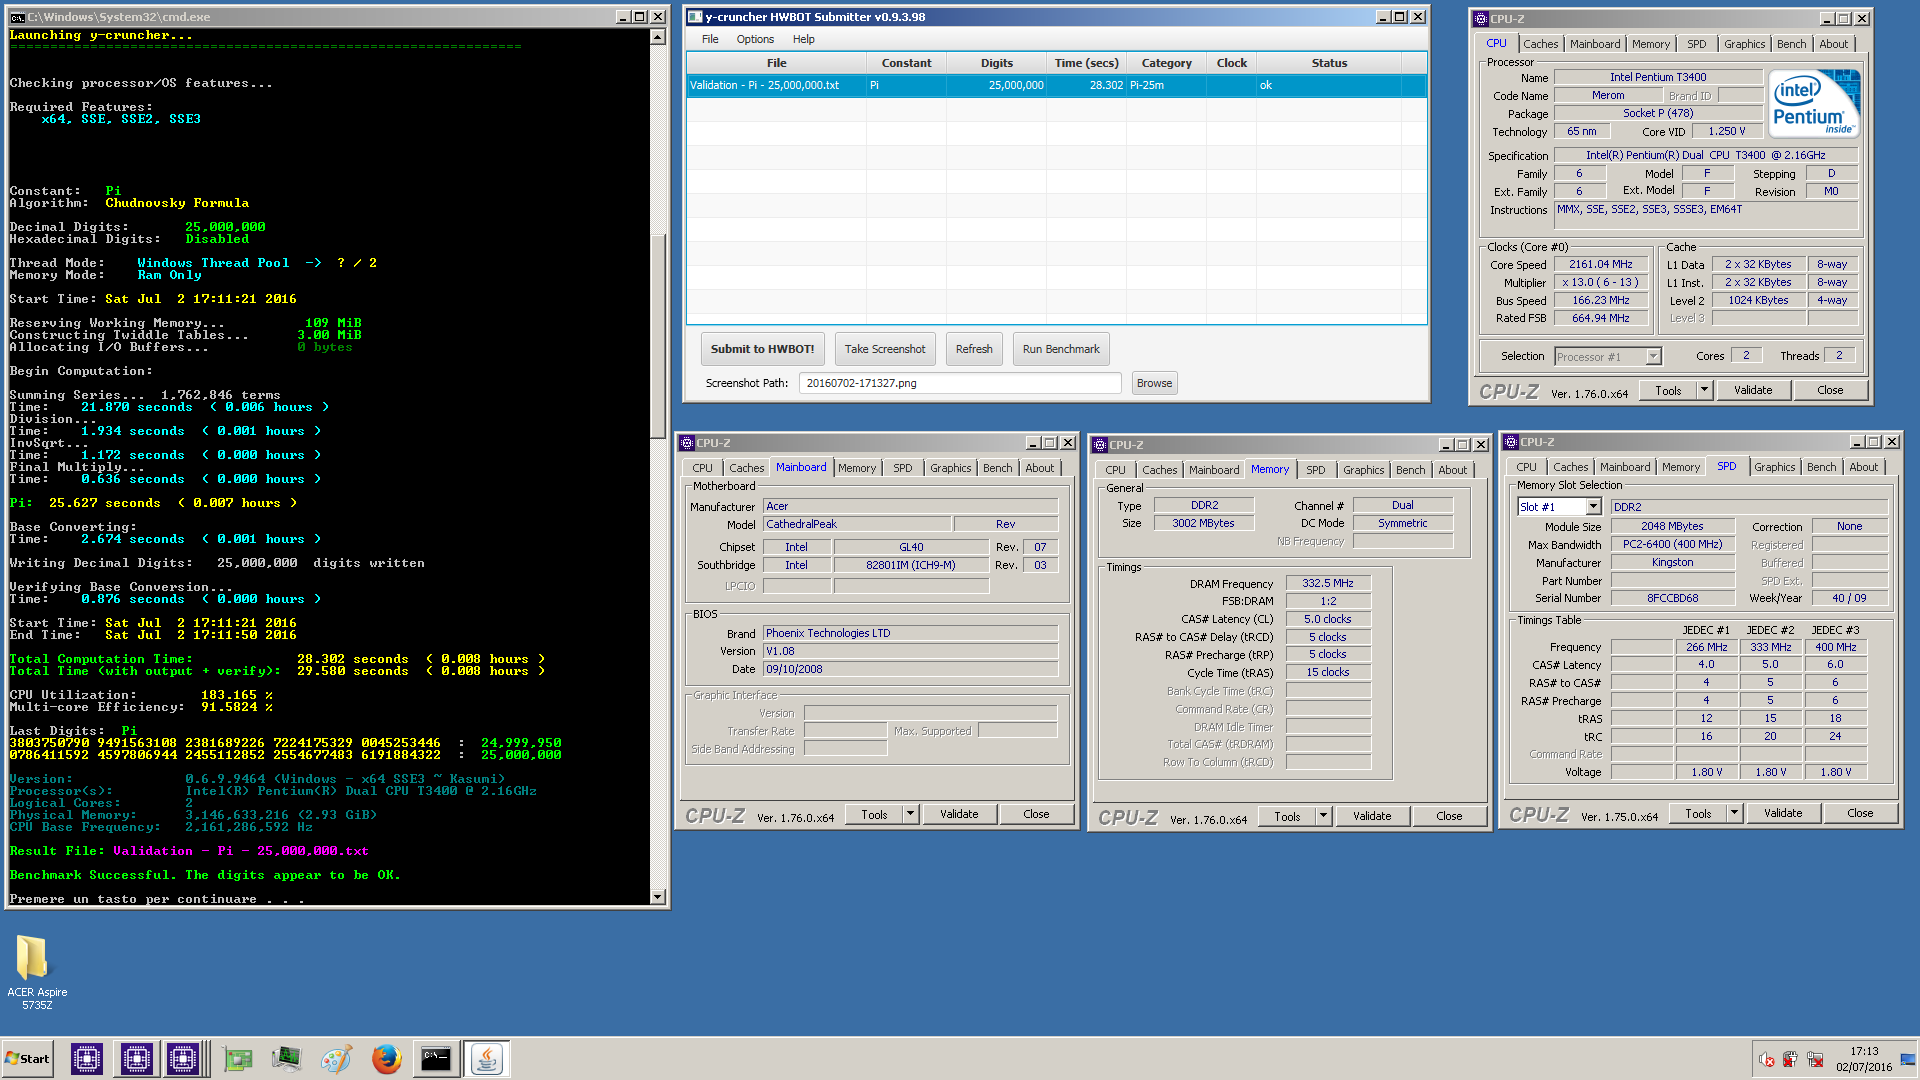Click the Status column header

(x=1329, y=63)
